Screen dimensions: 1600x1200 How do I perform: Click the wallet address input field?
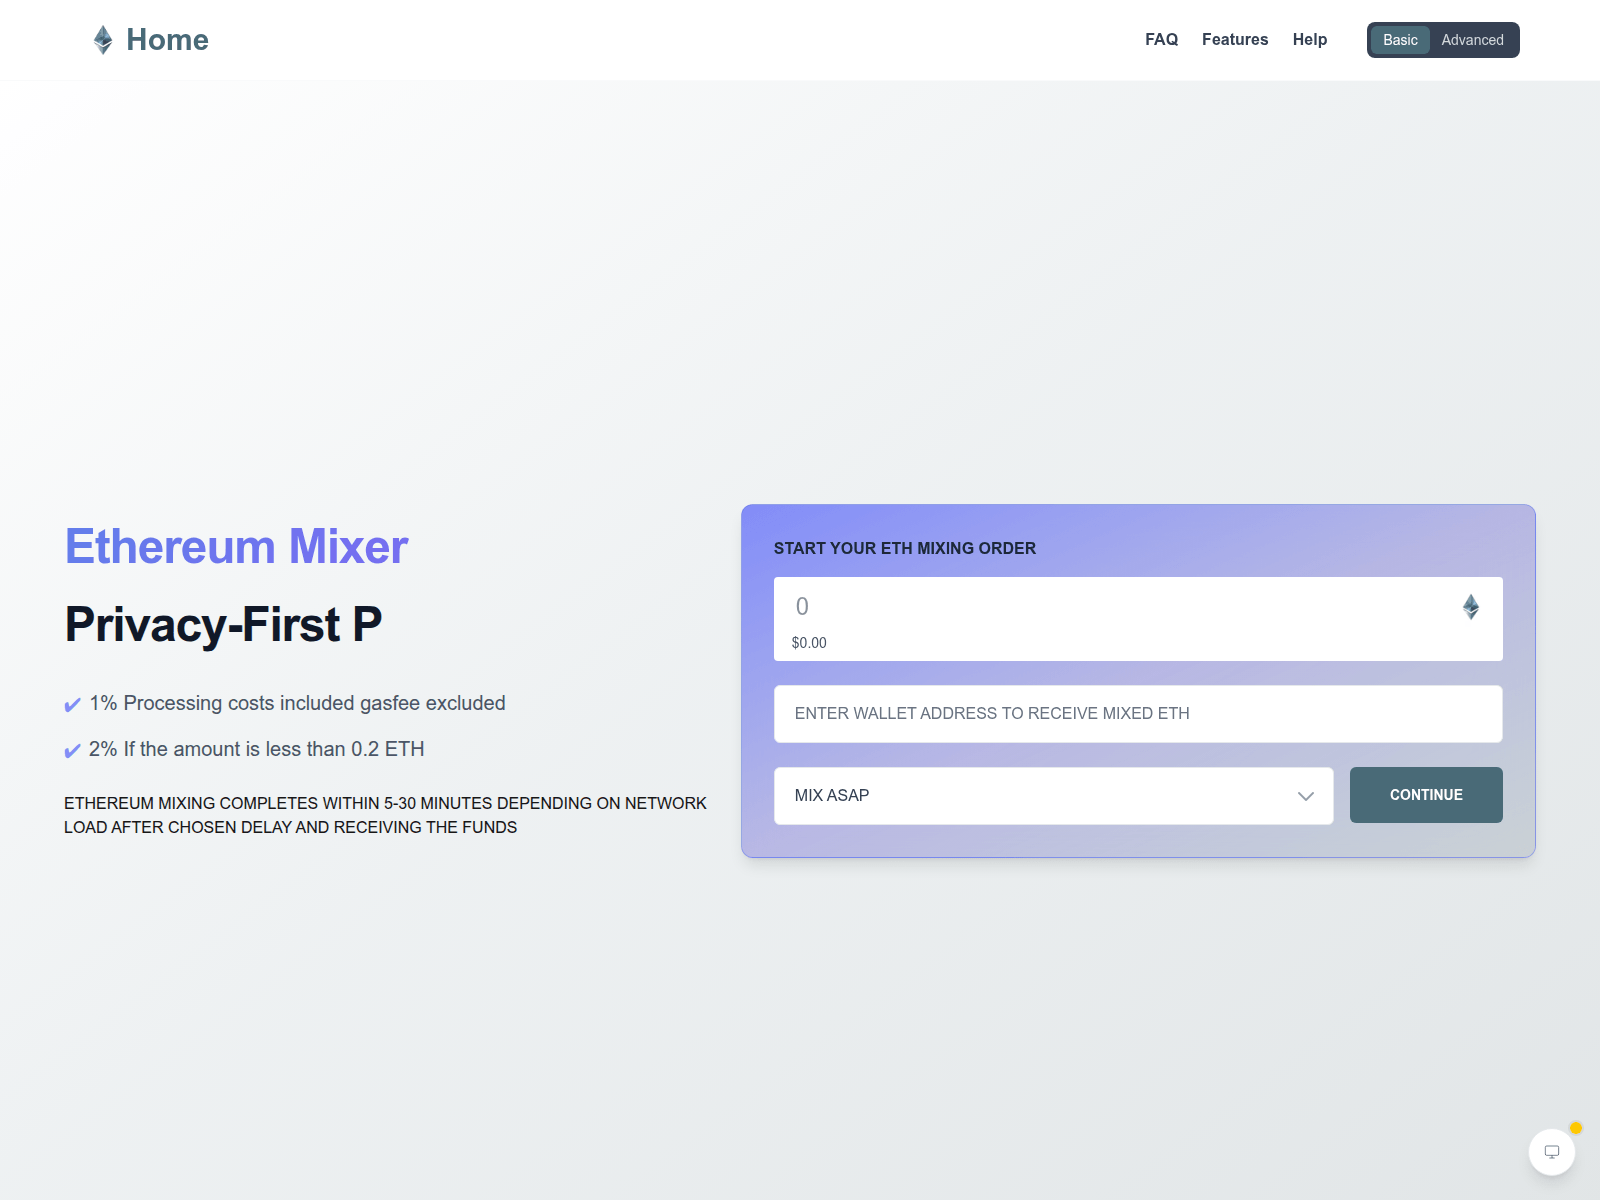tap(1138, 714)
